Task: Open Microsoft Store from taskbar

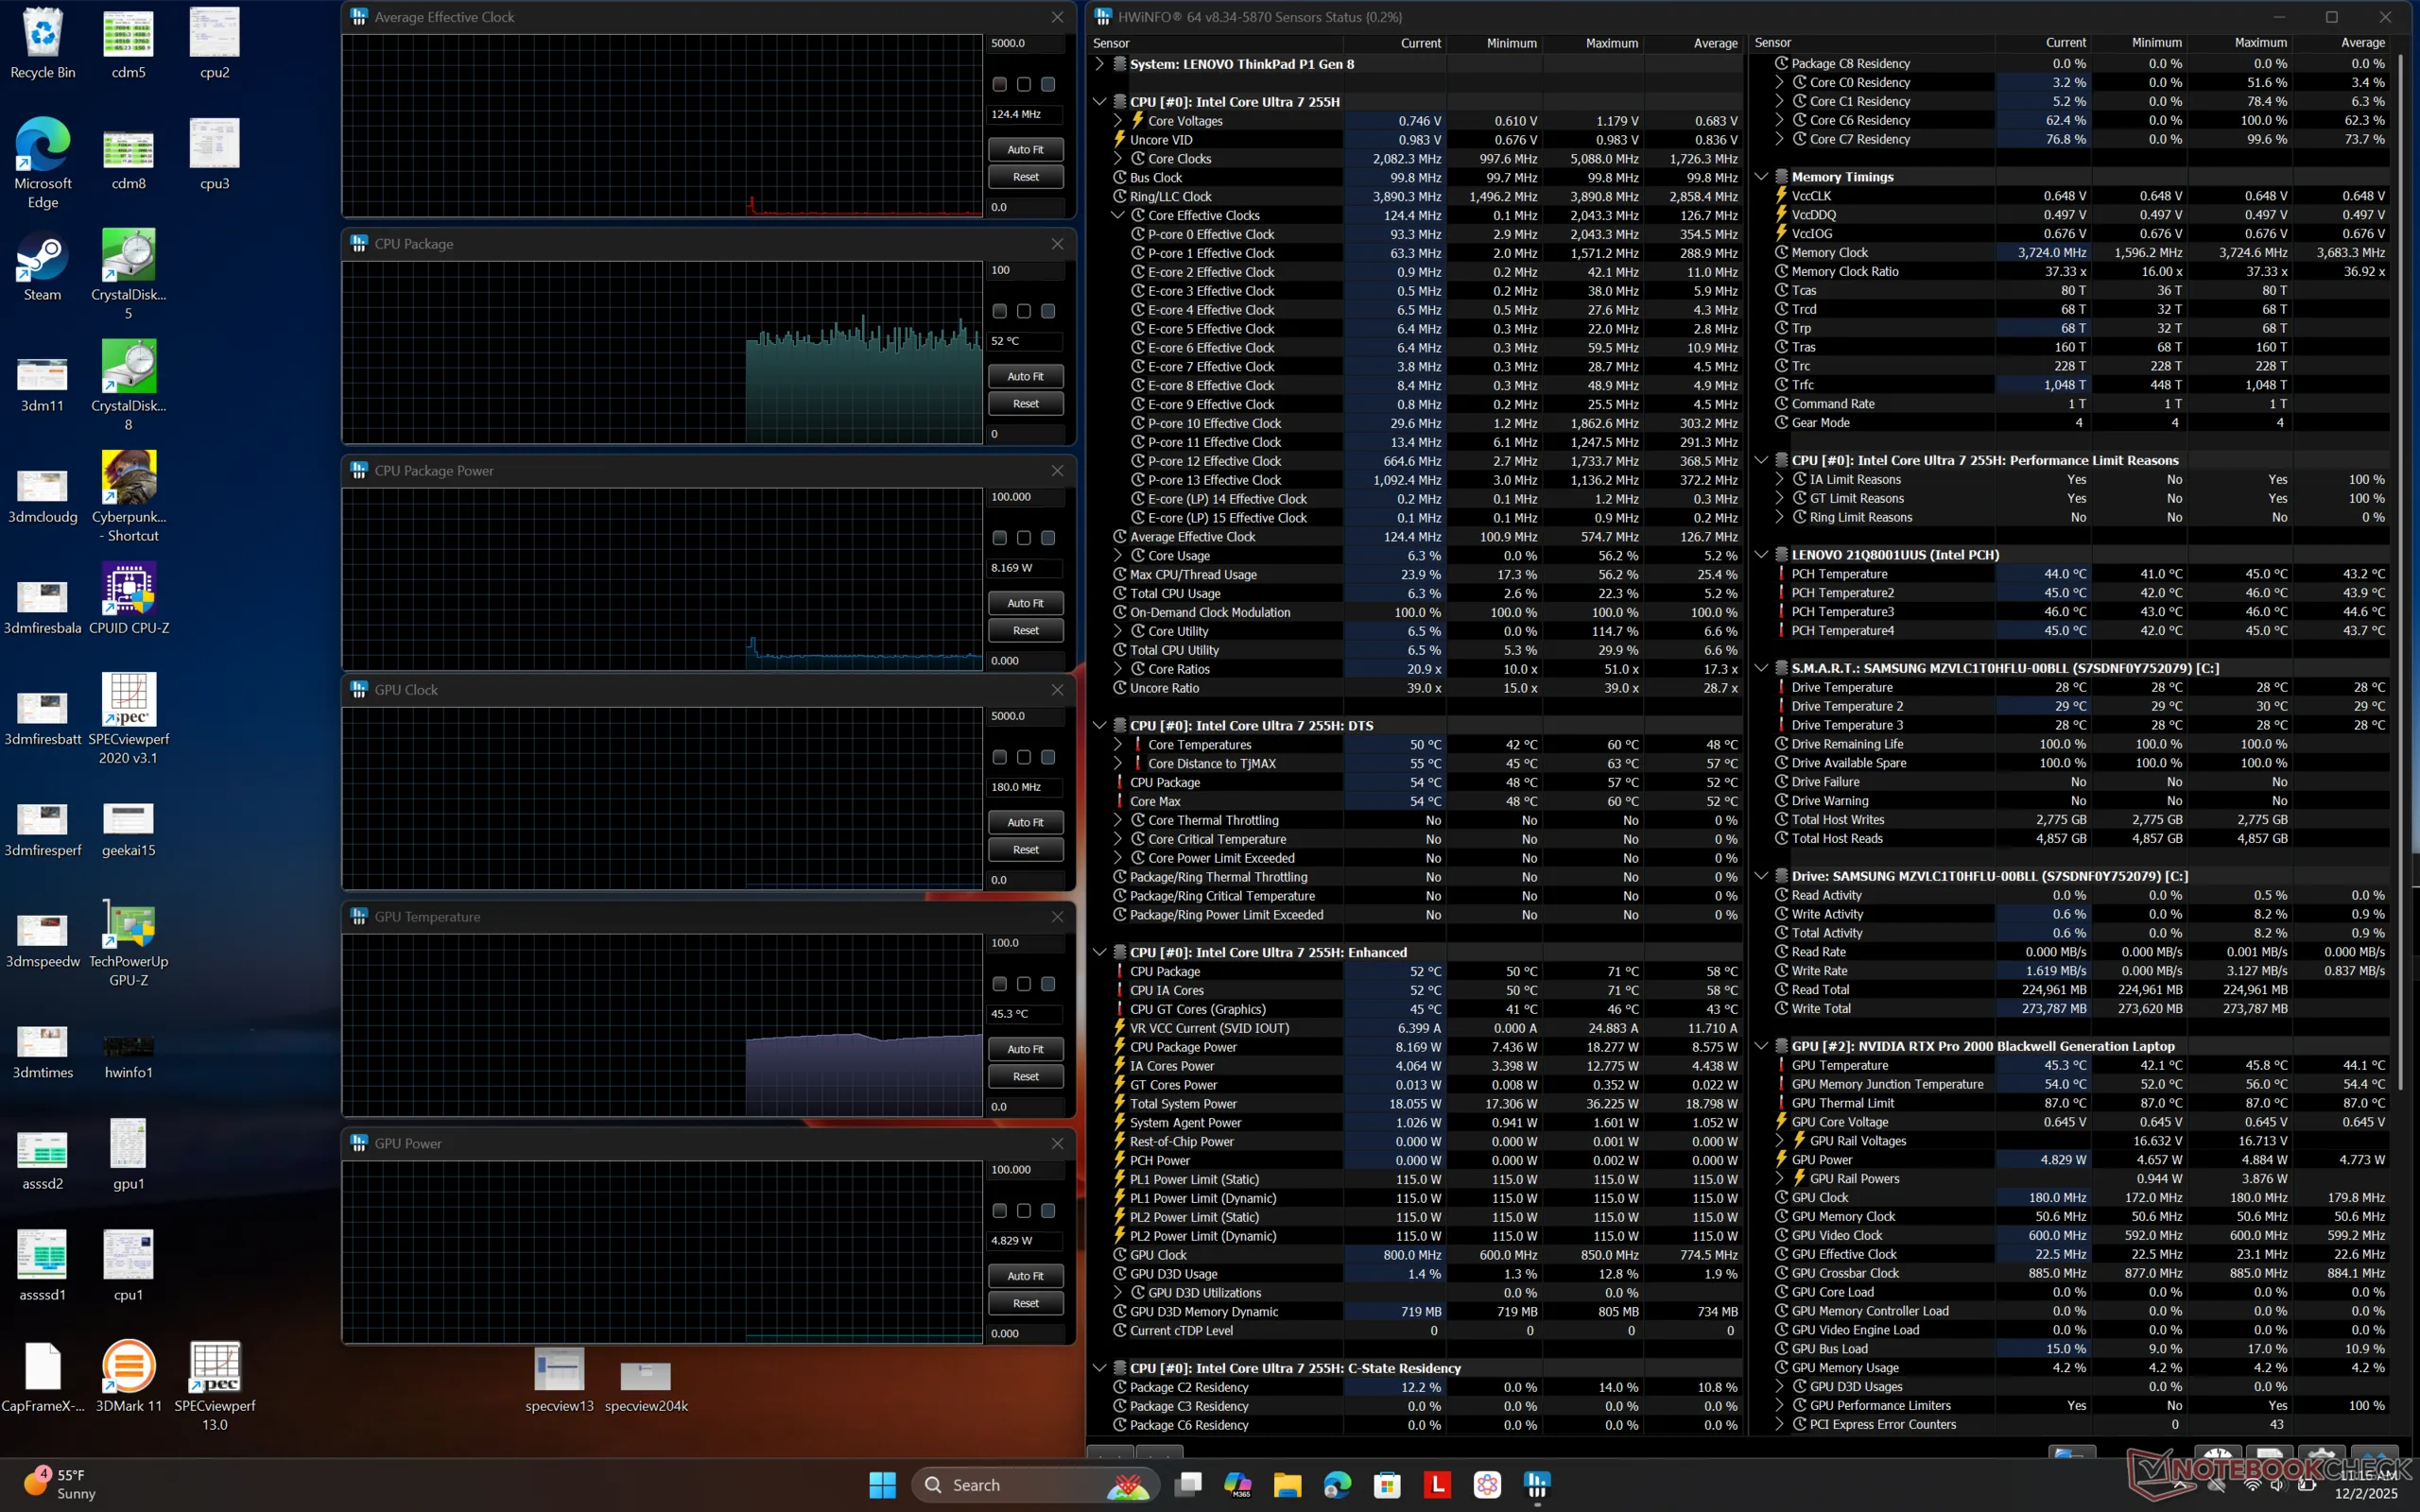Action: click(x=1387, y=1484)
